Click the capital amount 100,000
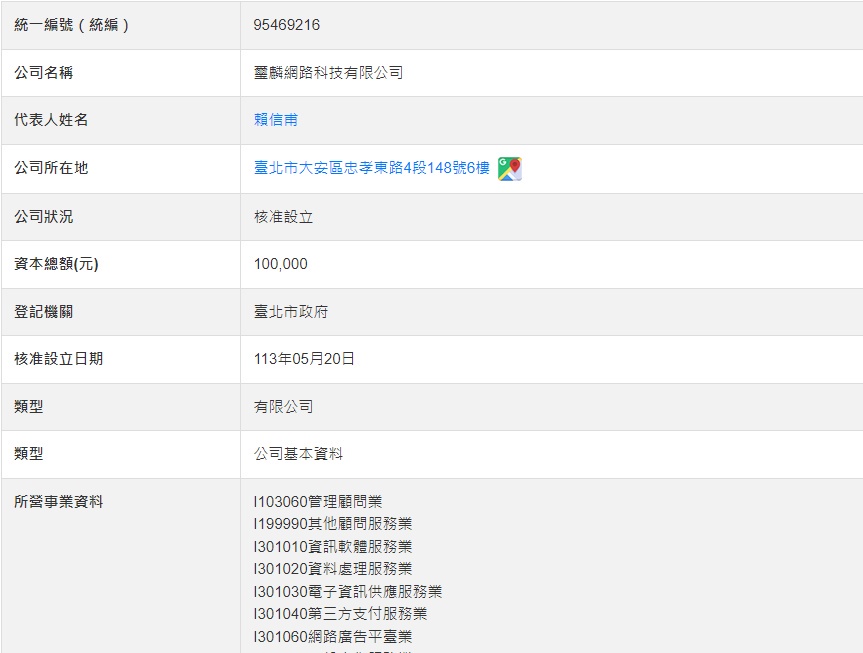 pyautogui.click(x=281, y=264)
